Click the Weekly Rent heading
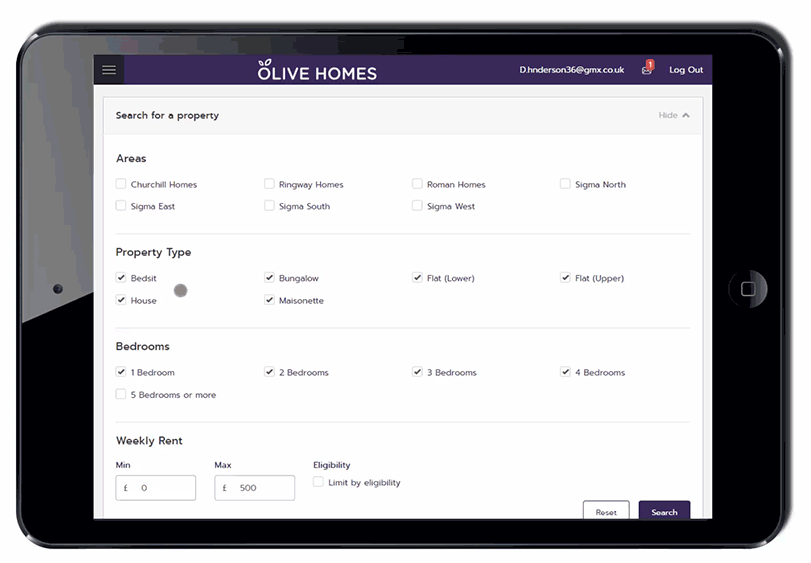This screenshot has height=563, width=811. pos(149,440)
